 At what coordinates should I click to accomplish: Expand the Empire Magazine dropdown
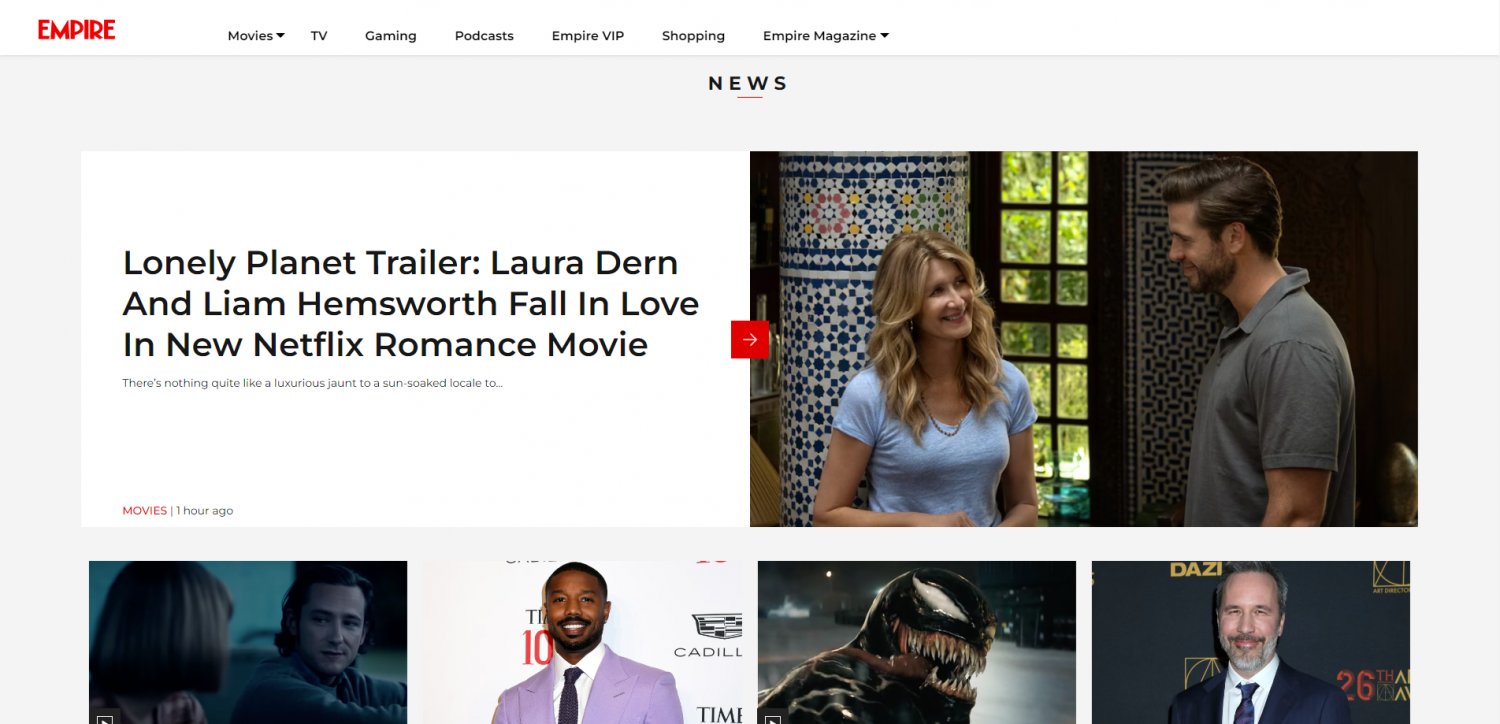(x=826, y=36)
